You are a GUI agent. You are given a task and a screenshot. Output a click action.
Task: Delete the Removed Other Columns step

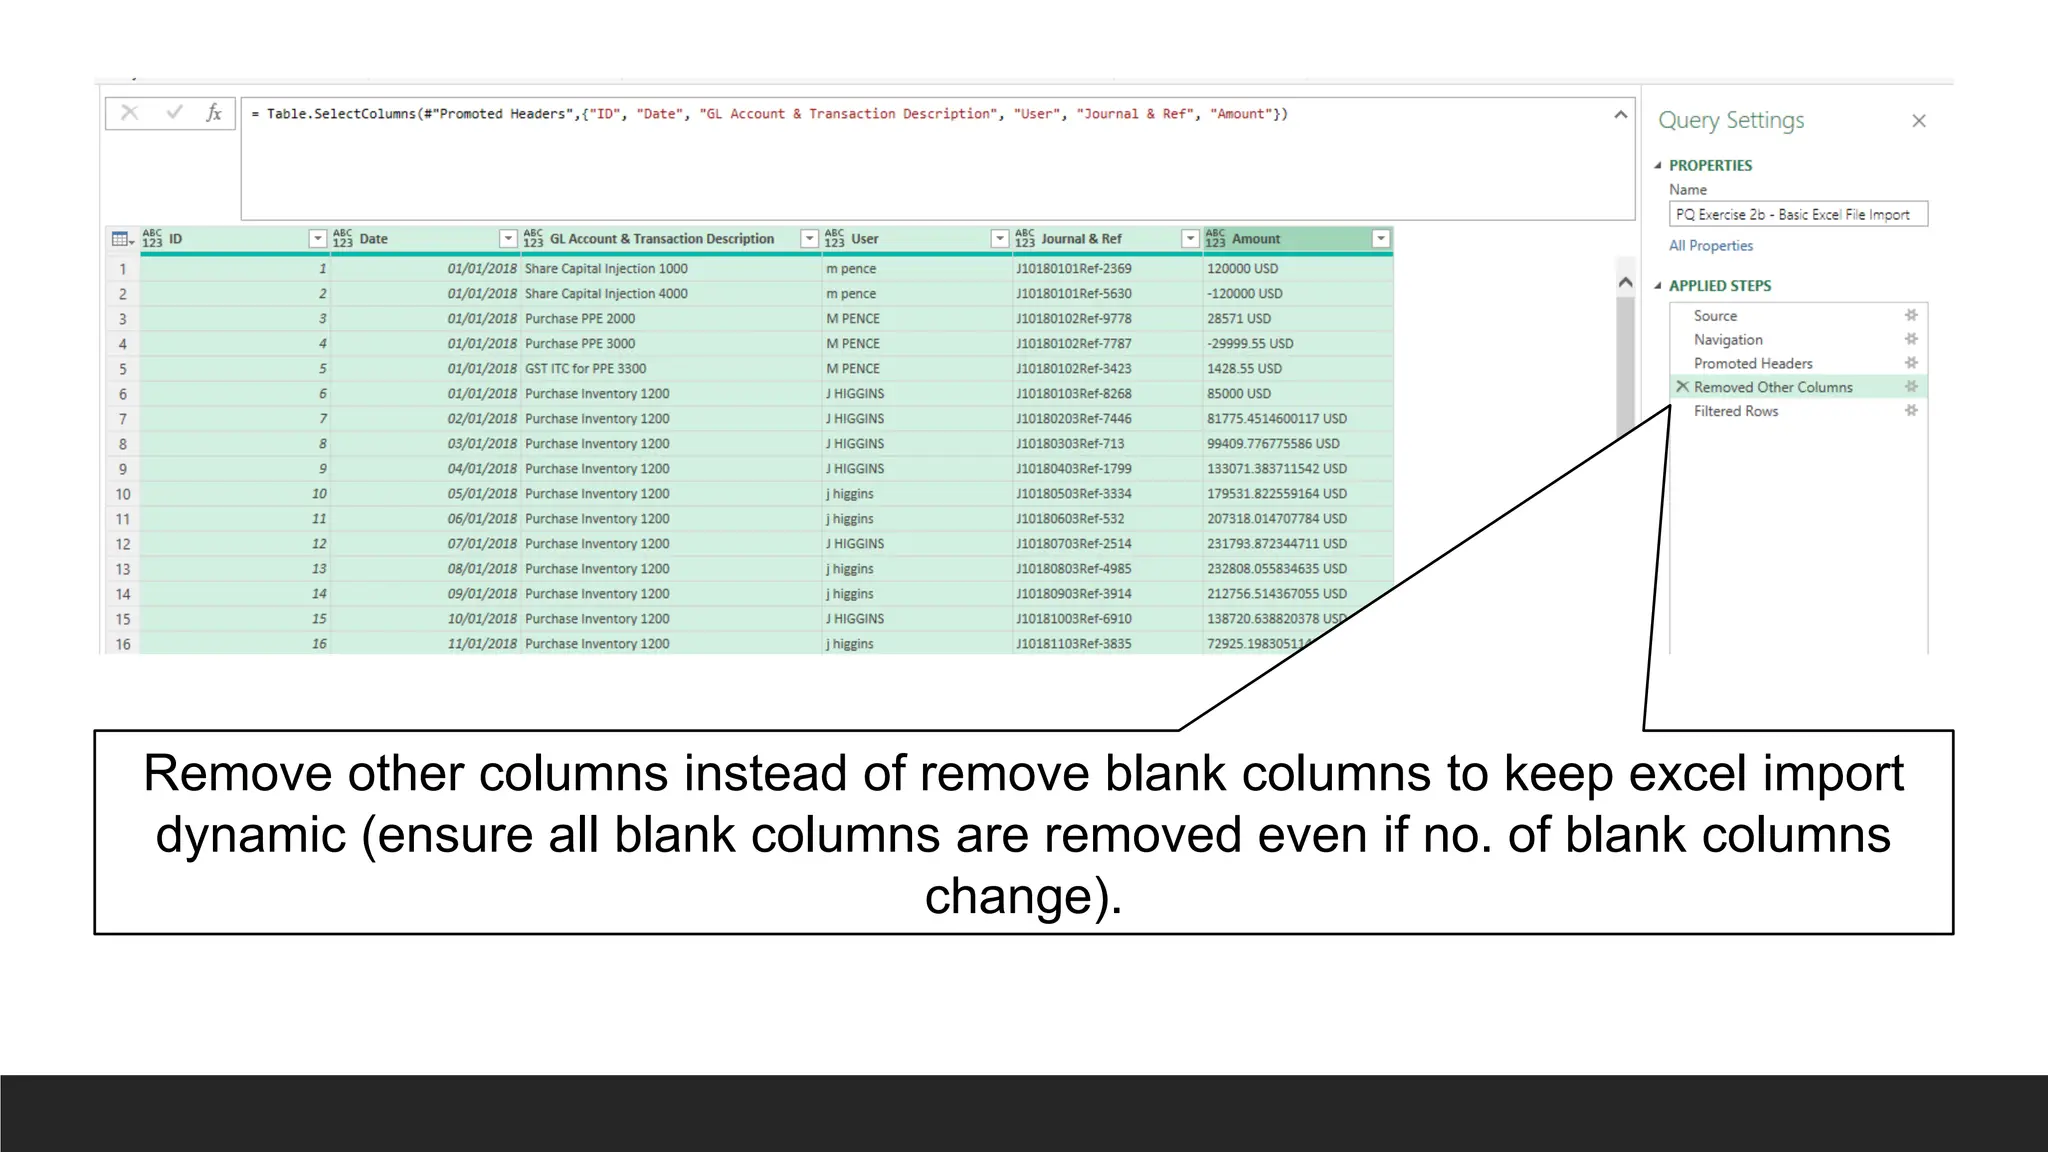[1682, 387]
